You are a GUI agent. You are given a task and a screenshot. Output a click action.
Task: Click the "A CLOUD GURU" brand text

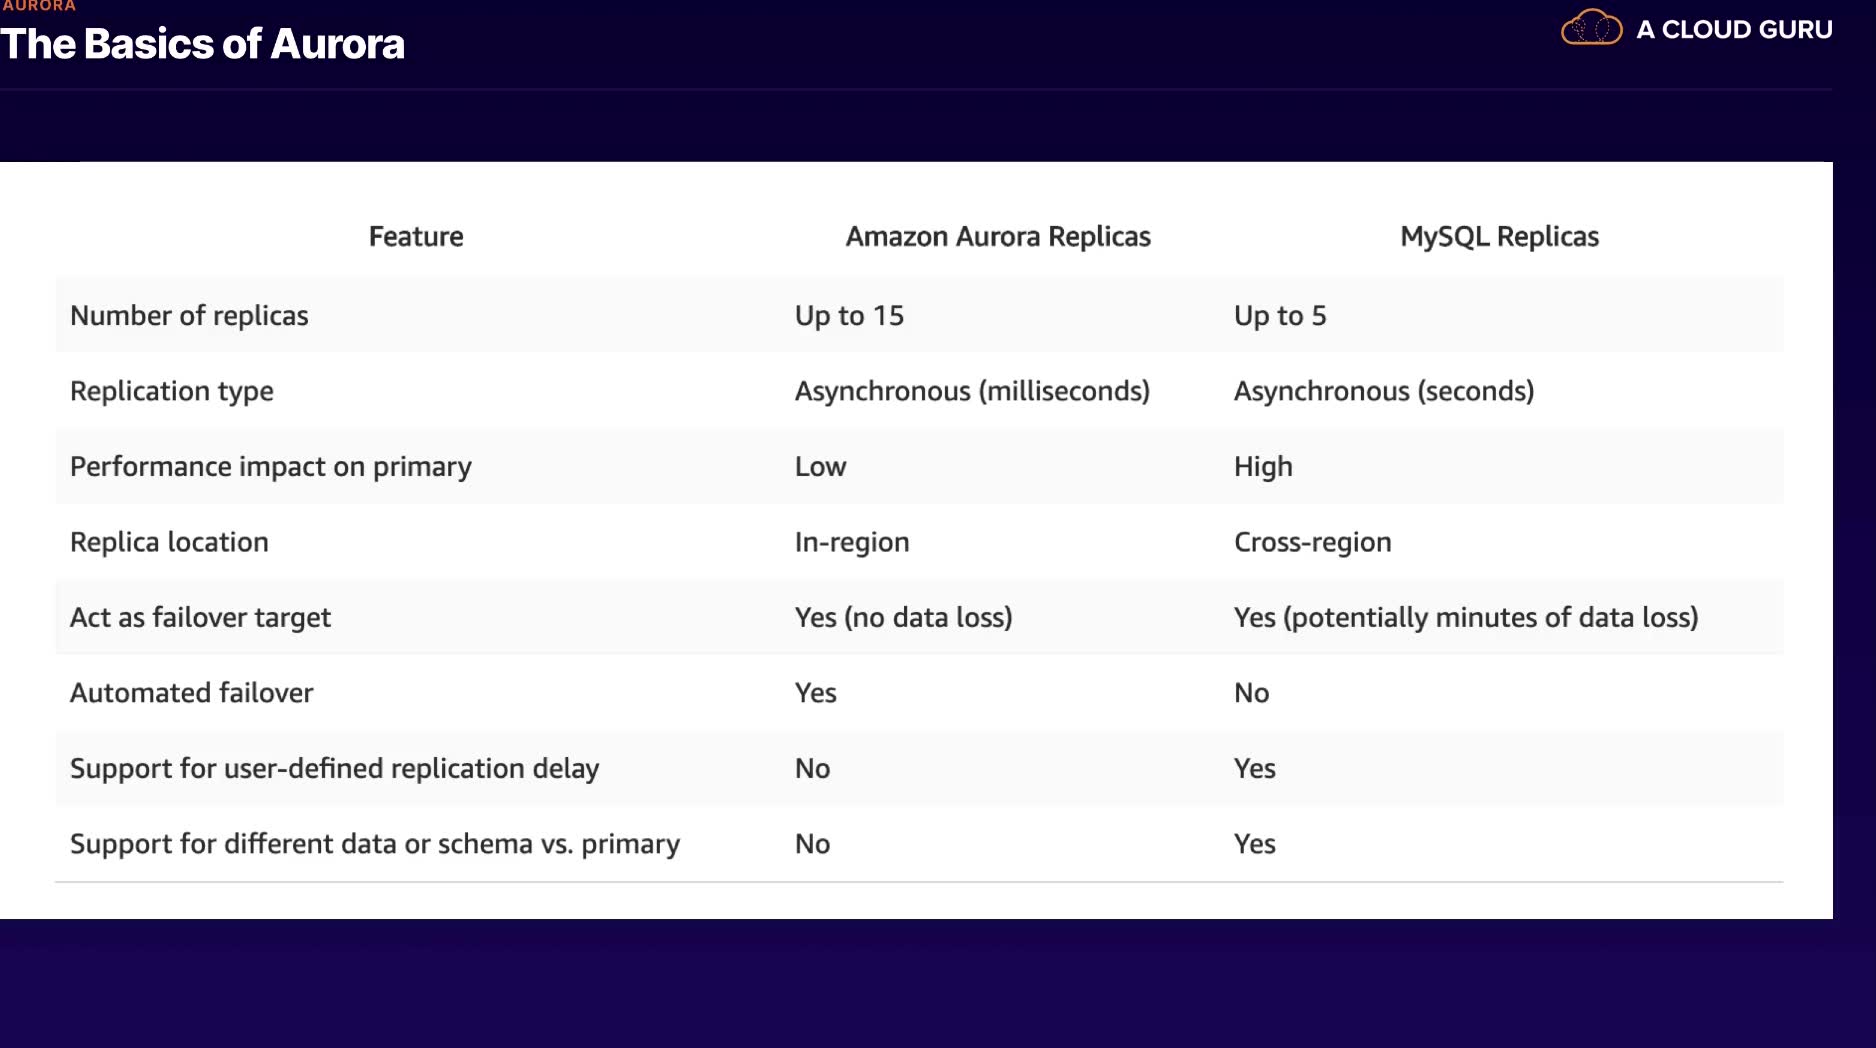click(1734, 30)
